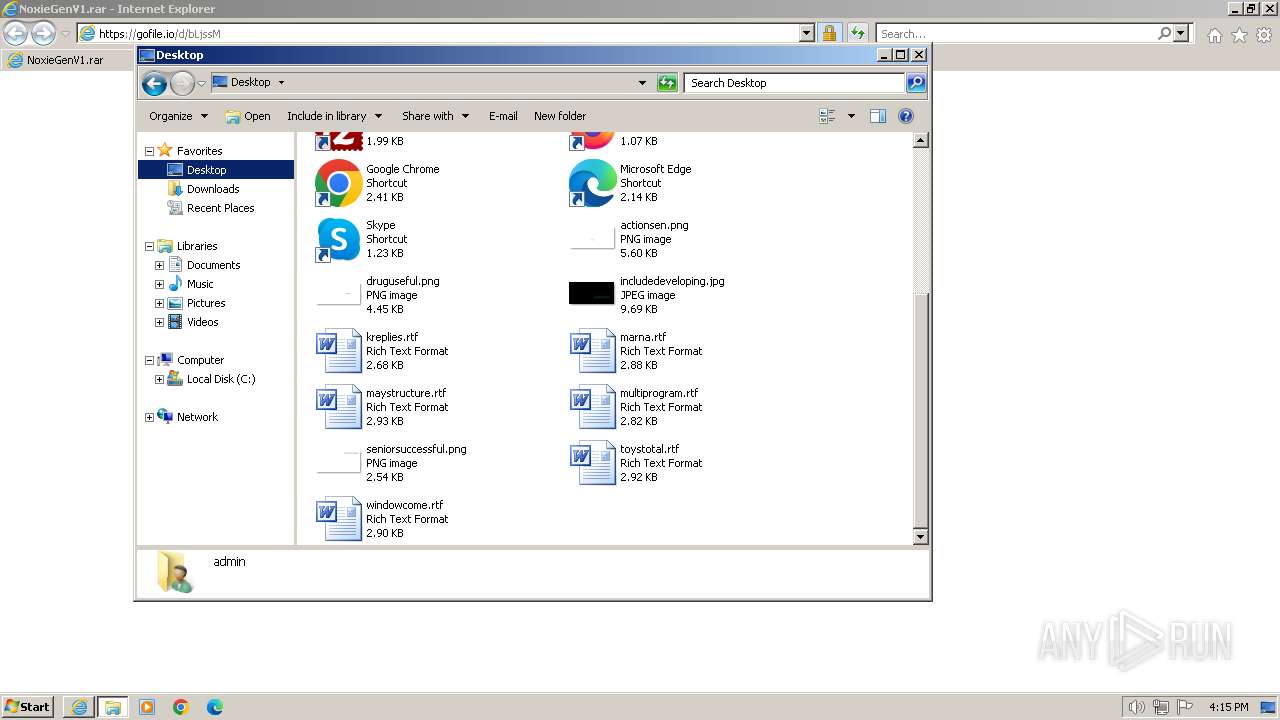Collapse the Favorites group
The width and height of the screenshot is (1280, 720).
pos(150,152)
